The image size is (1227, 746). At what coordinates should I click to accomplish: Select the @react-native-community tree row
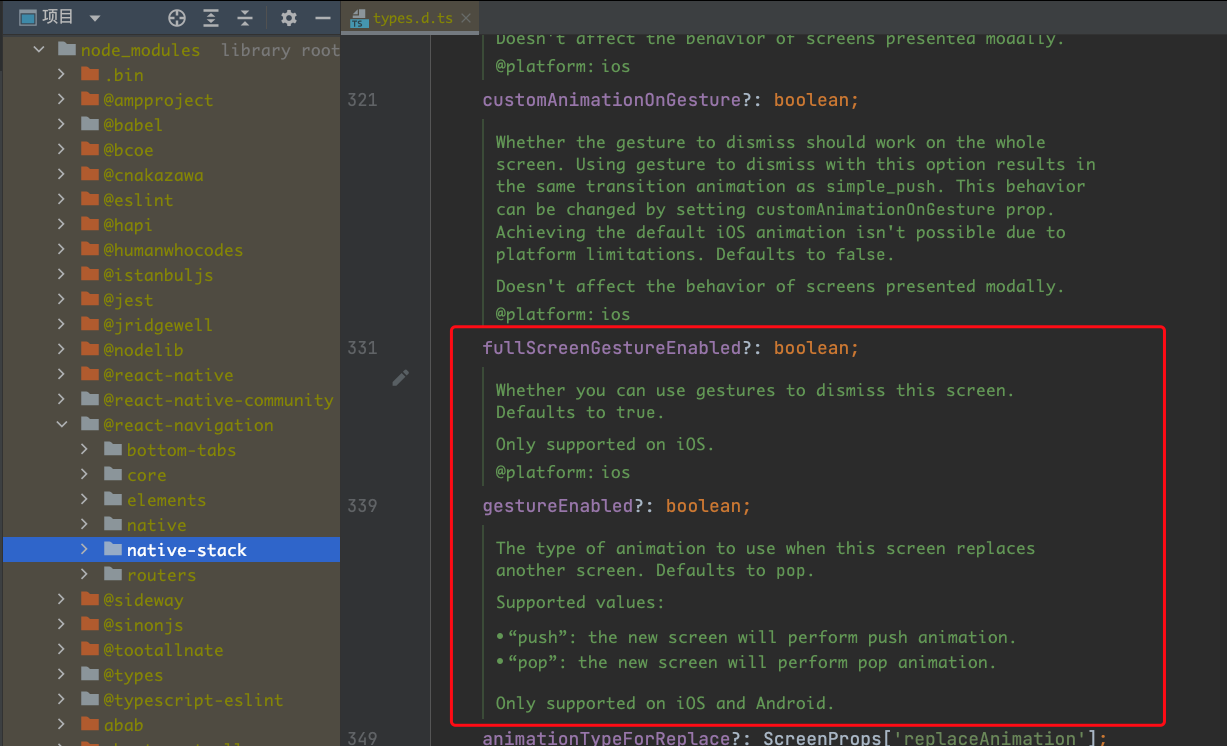click(x=170, y=400)
